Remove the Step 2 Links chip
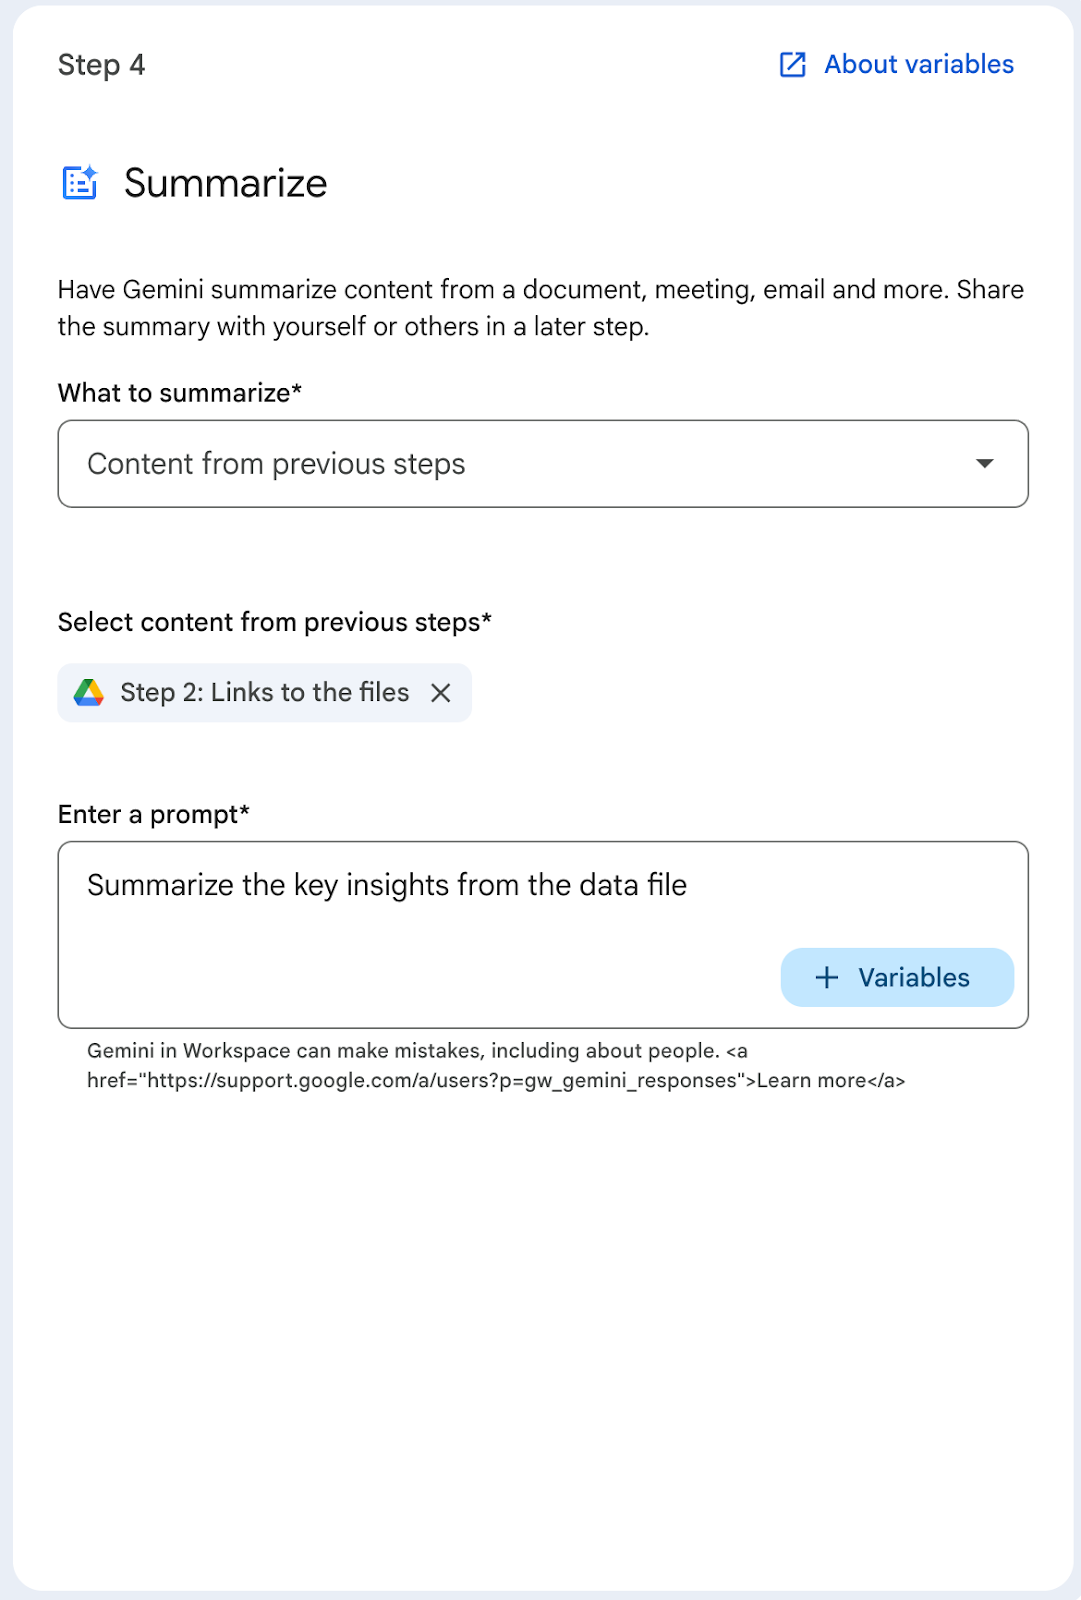 coord(440,692)
